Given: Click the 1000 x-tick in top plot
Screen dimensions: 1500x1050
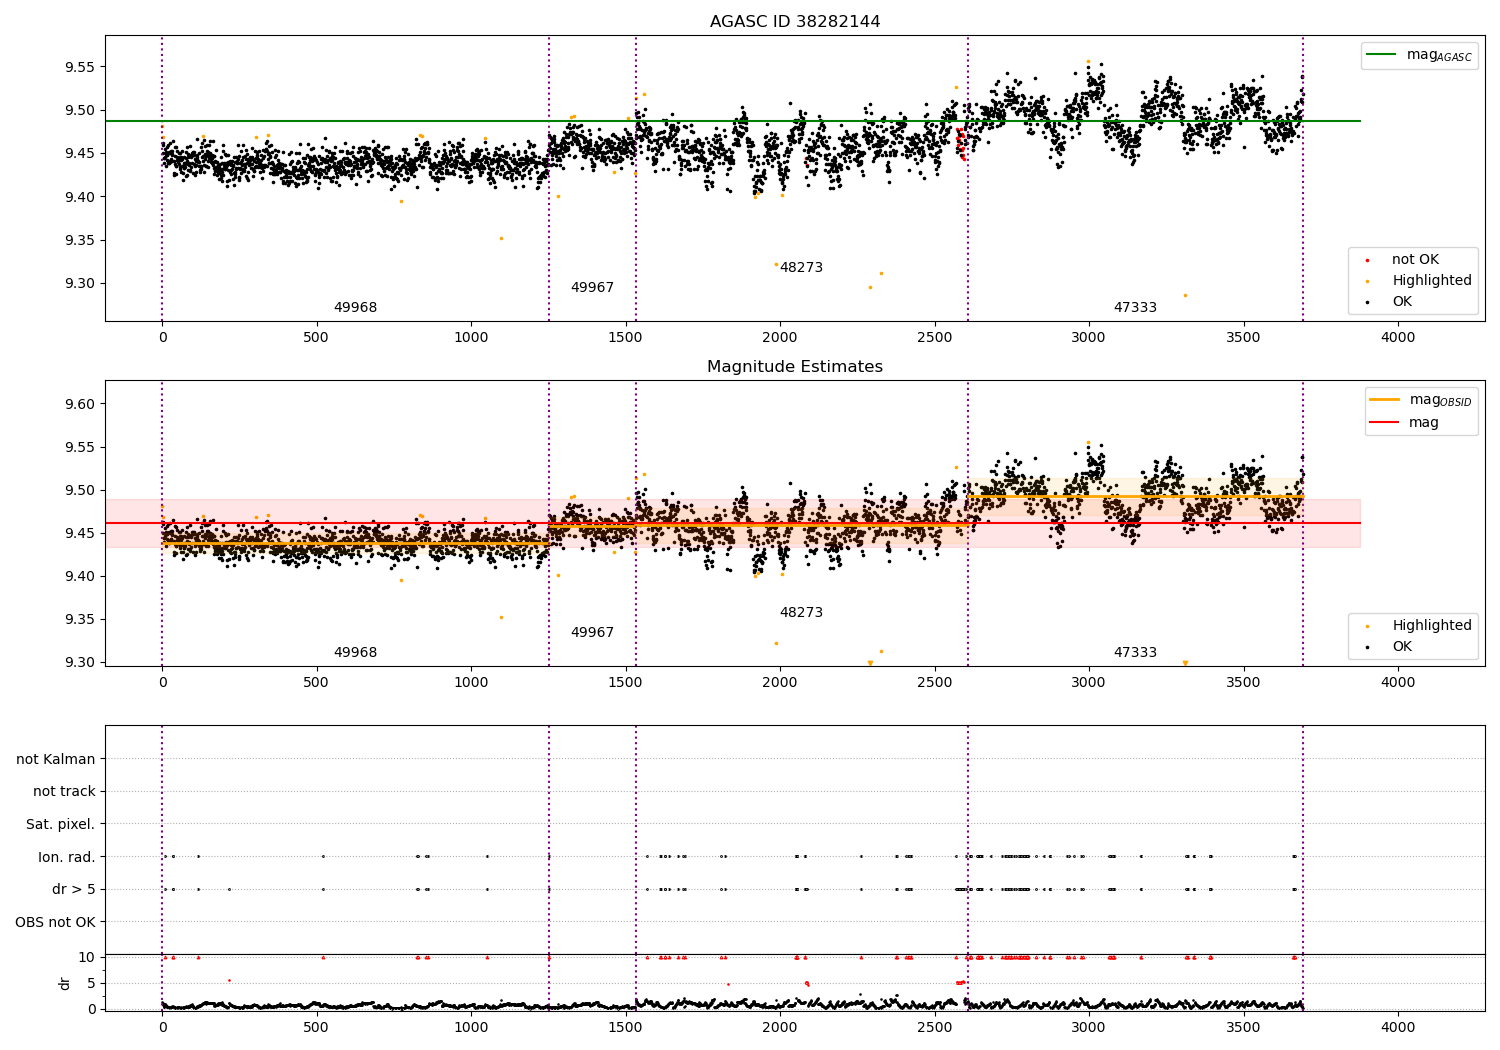Looking at the screenshot, I should pyautogui.click(x=471, y=338).
